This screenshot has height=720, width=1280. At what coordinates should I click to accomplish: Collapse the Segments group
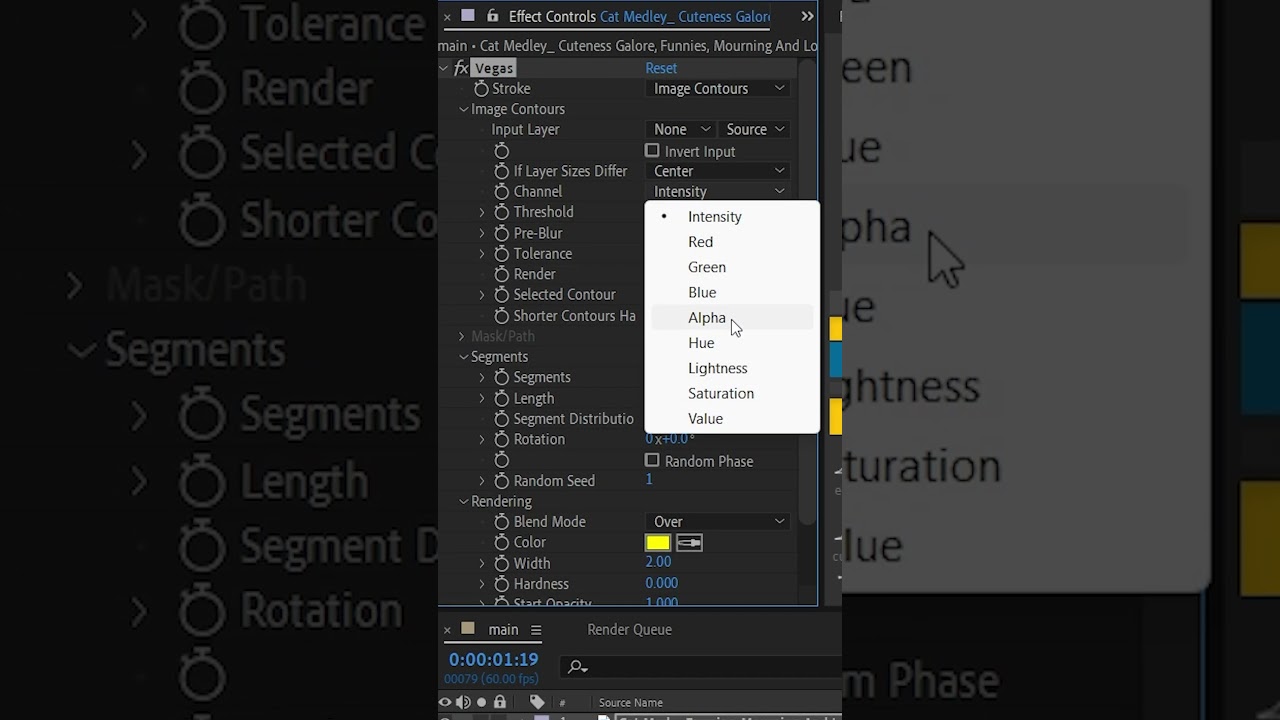coord(463,357)
